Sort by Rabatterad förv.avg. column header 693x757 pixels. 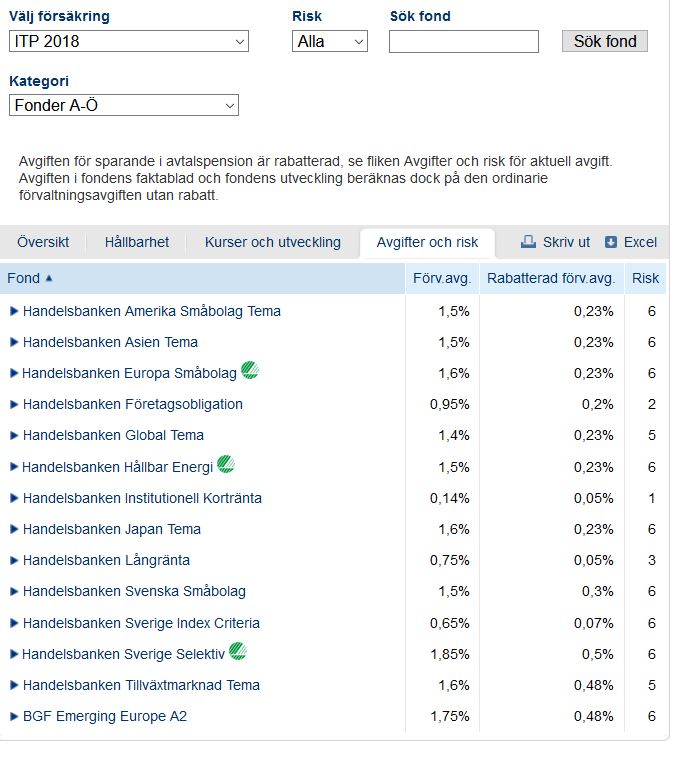(550, 278)
